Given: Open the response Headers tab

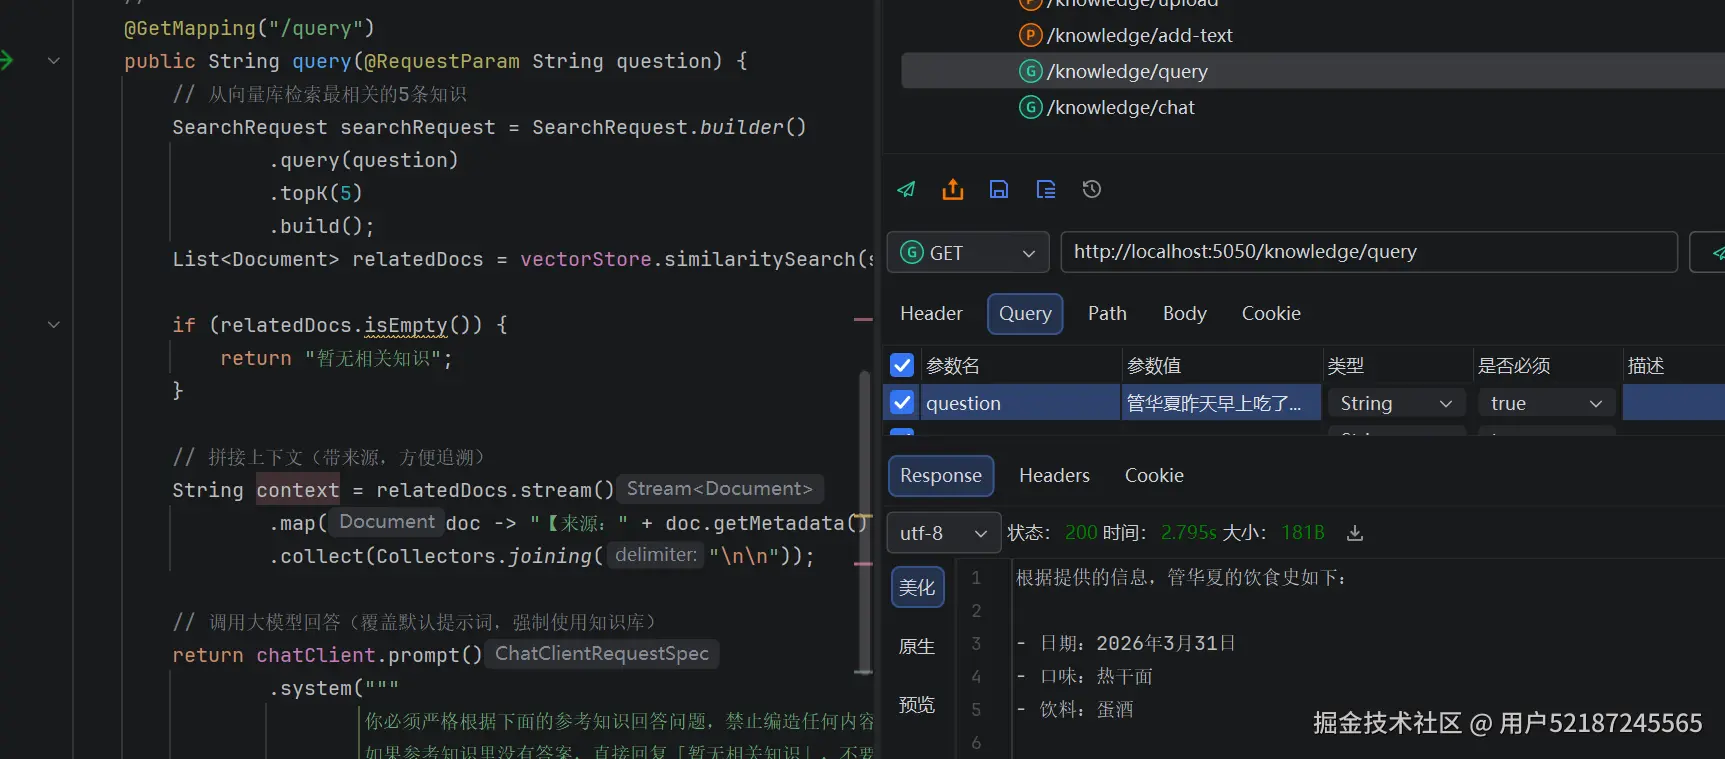Looking at the screenshot, I should [1054, 475].
